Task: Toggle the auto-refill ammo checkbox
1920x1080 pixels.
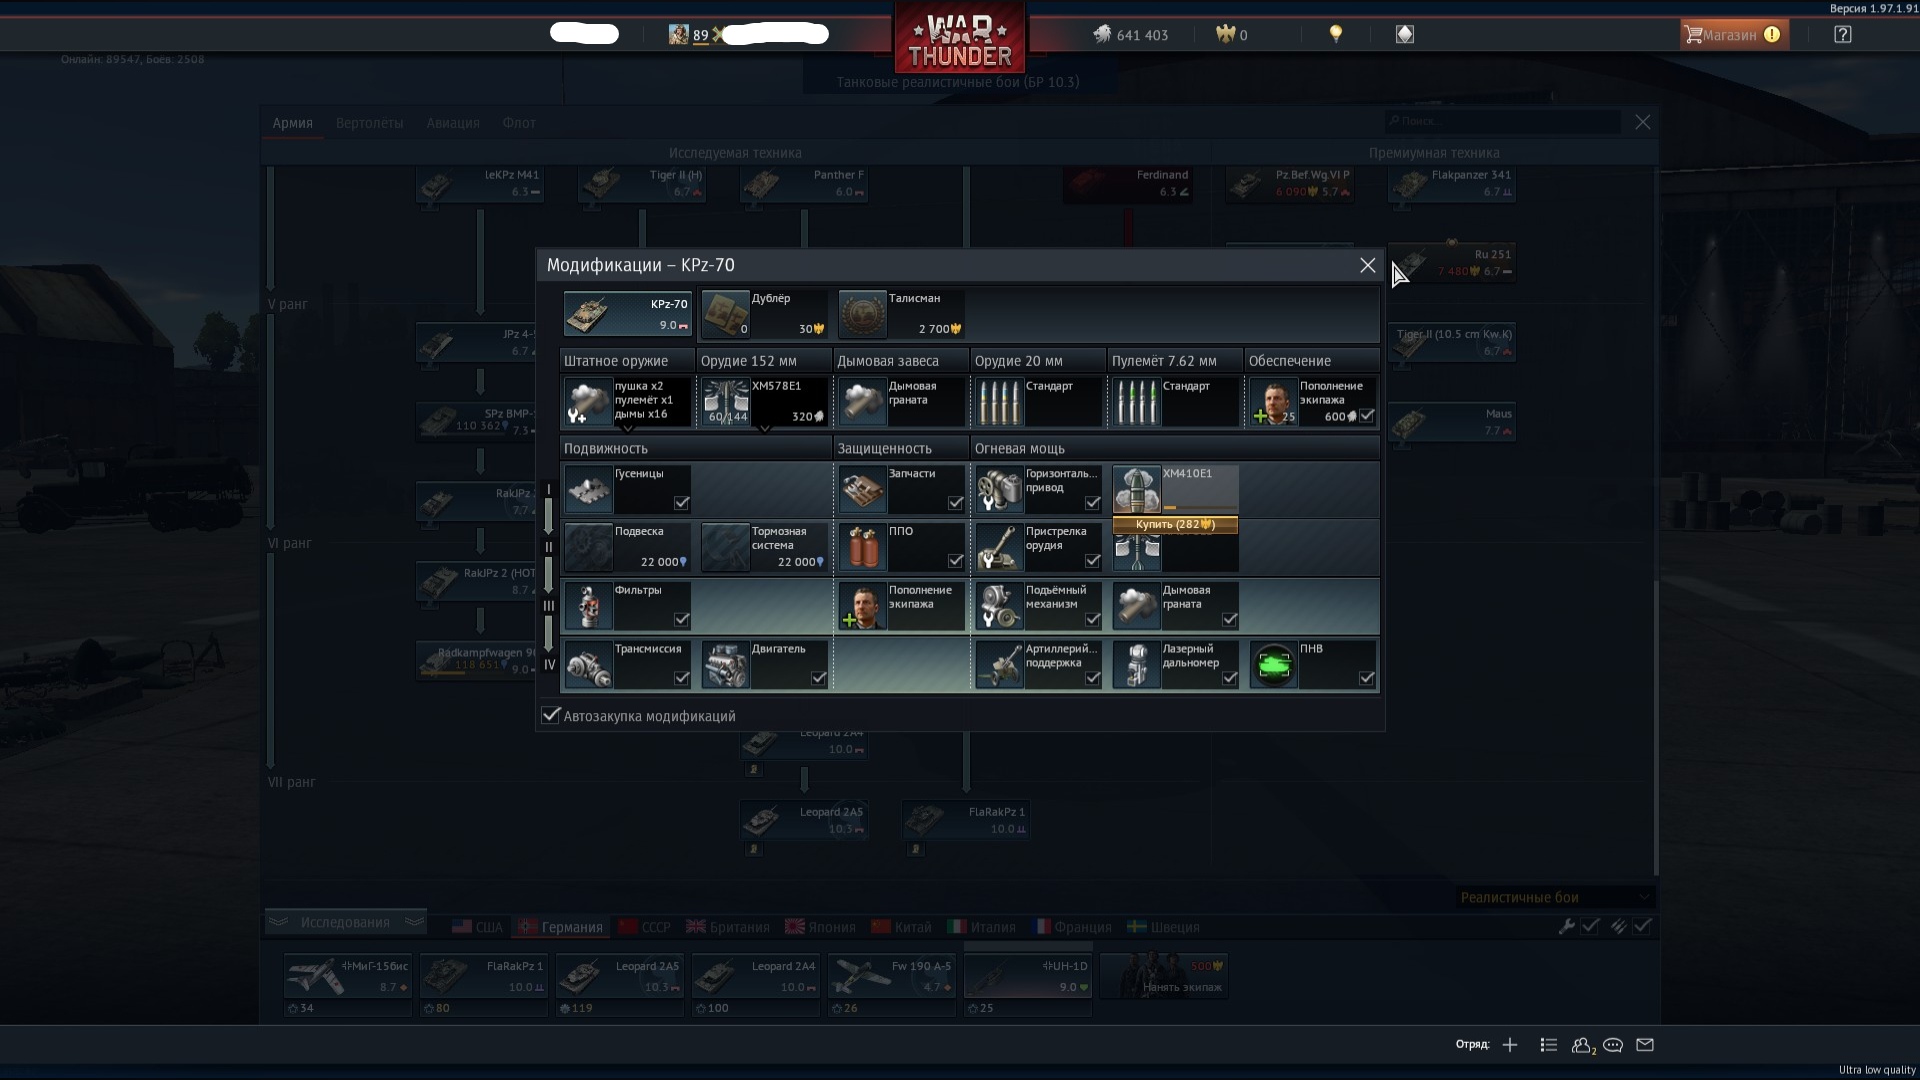Action: click(1642, 927)
